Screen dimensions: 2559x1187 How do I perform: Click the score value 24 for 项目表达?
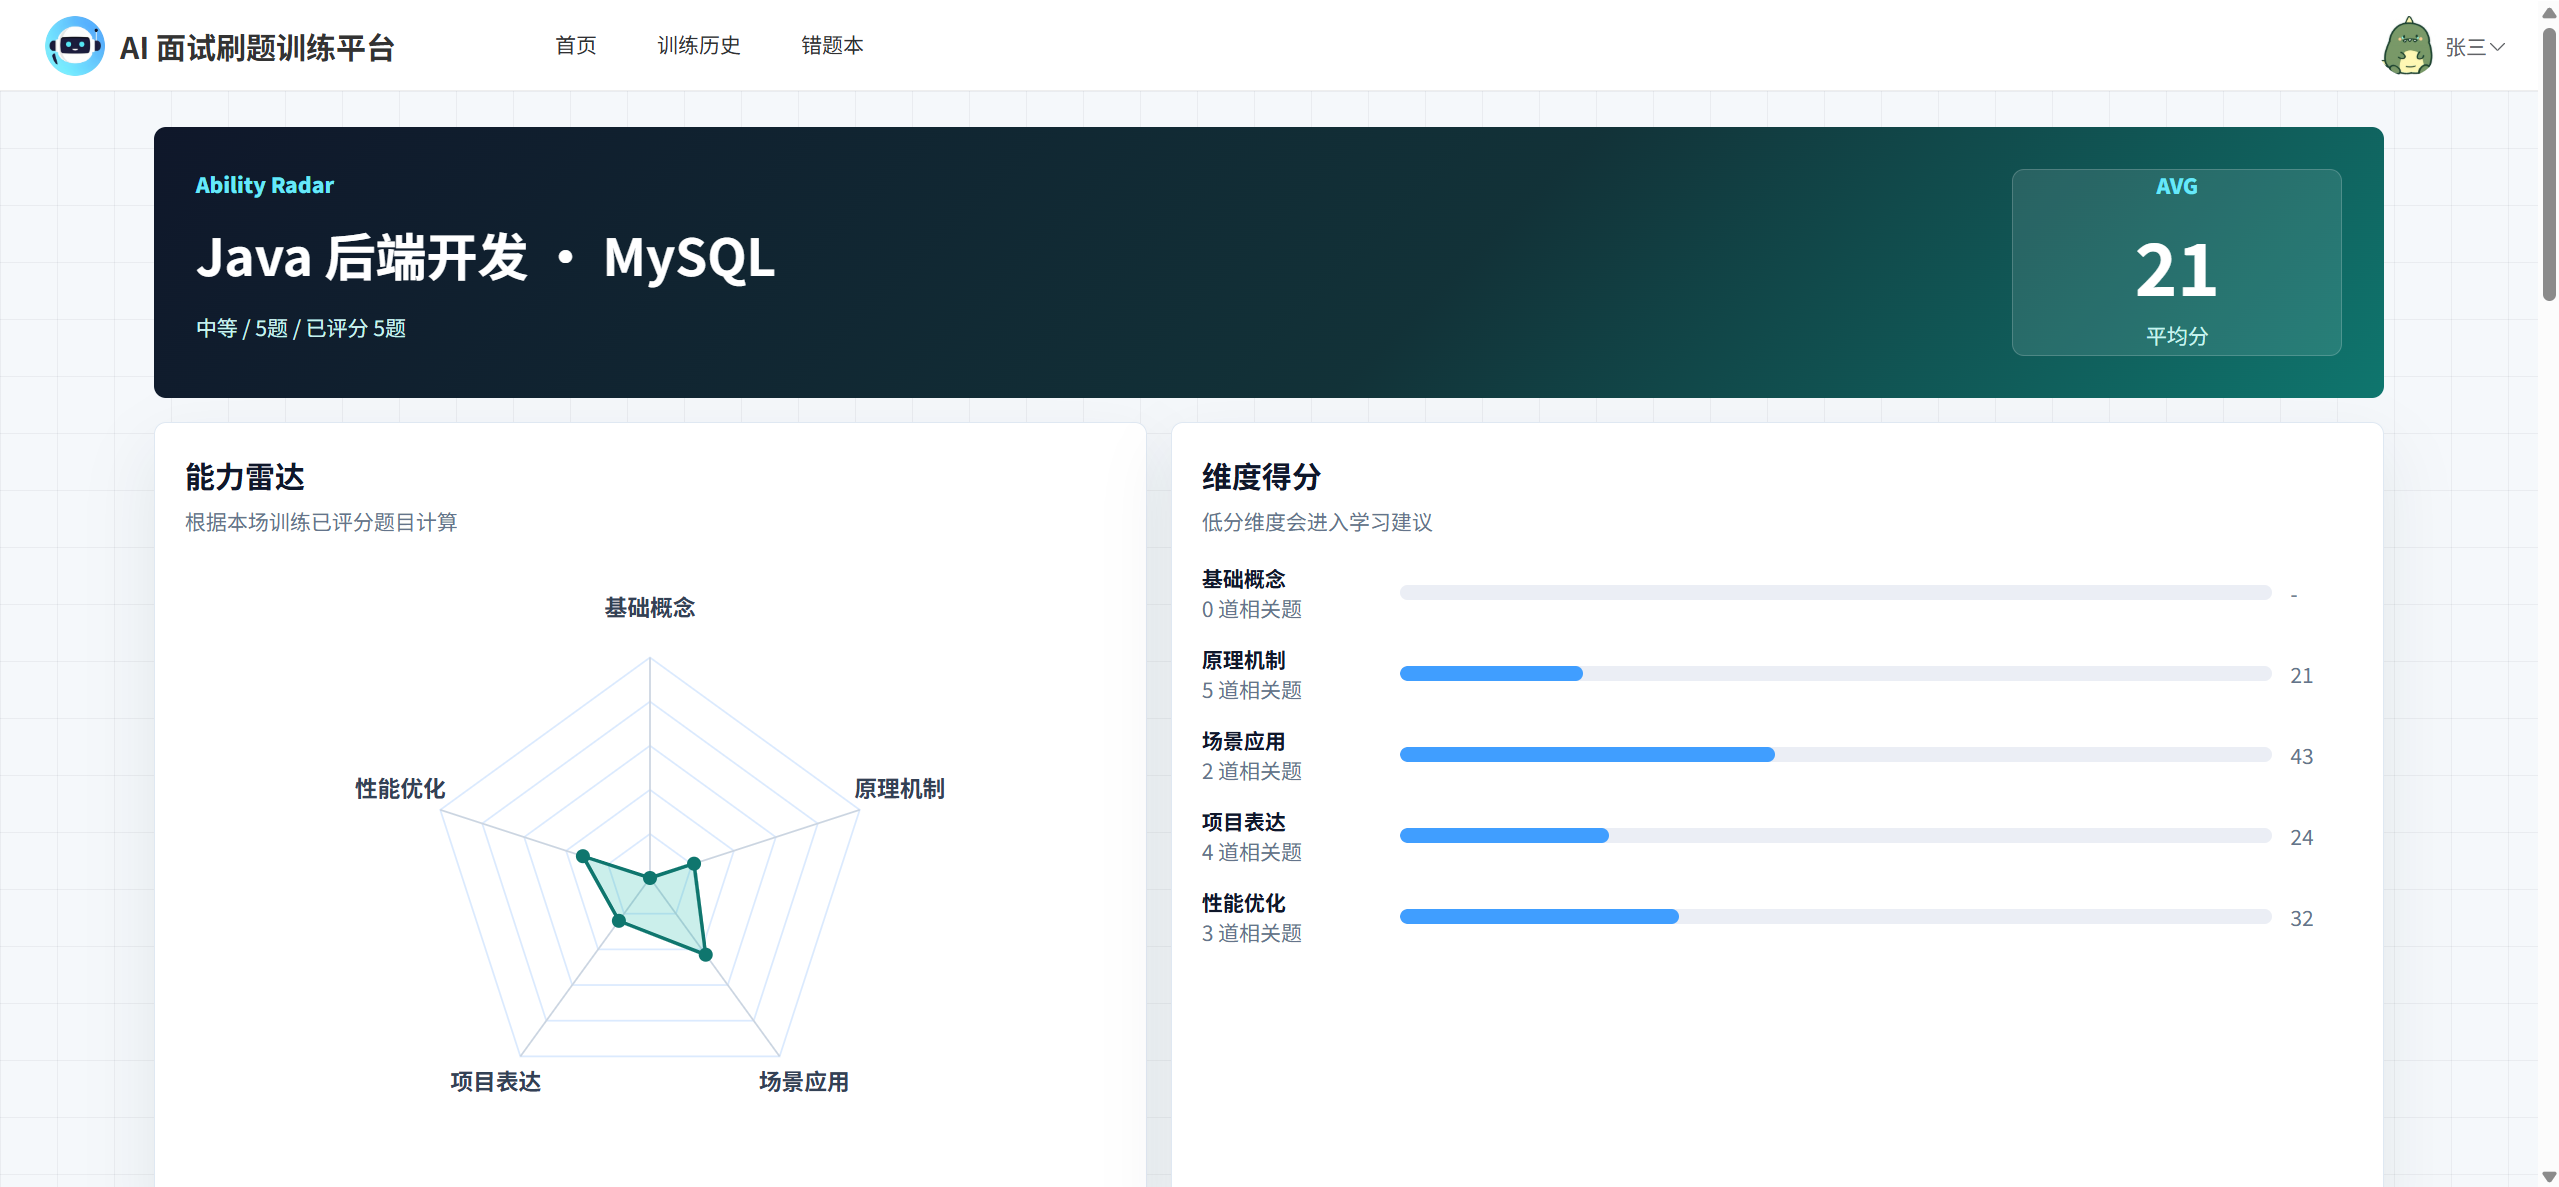tap(2302, 838)
